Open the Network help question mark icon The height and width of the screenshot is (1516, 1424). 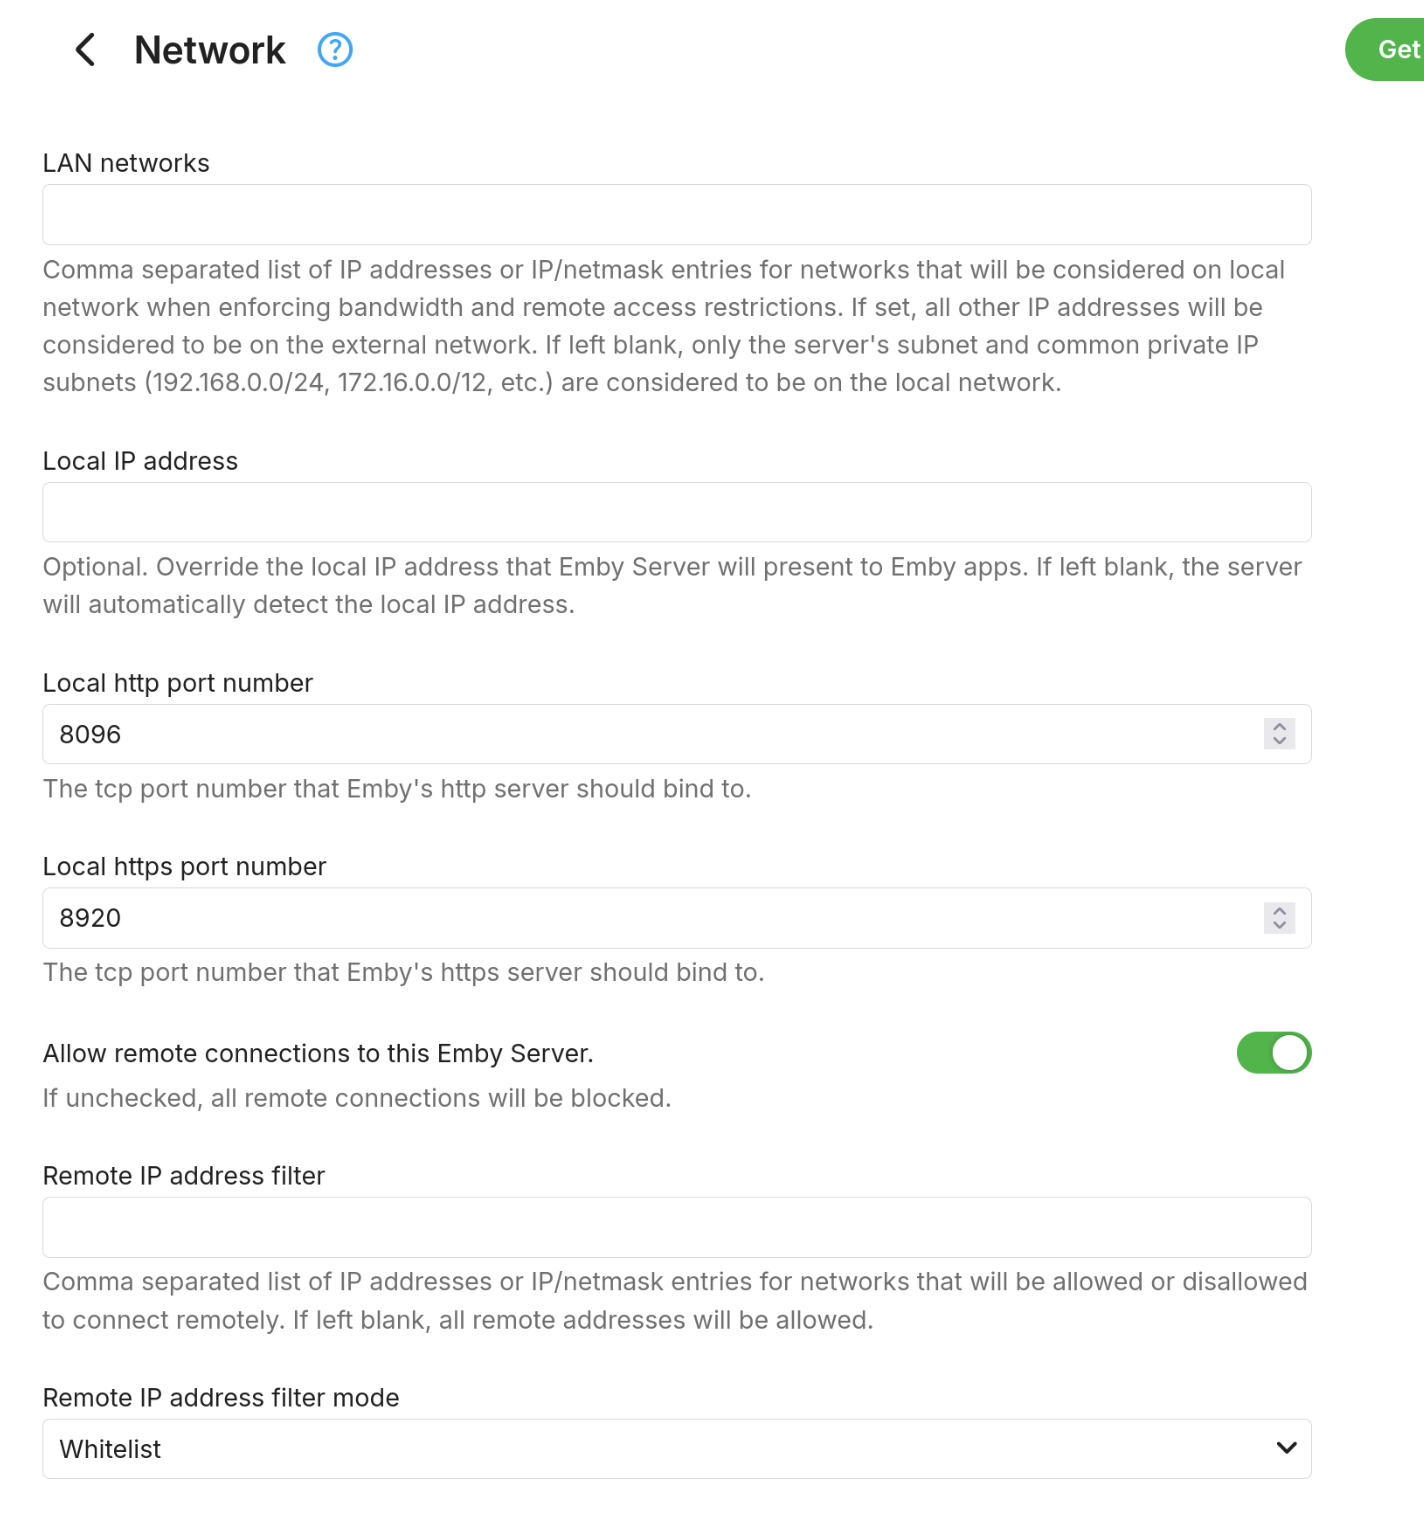335,49
